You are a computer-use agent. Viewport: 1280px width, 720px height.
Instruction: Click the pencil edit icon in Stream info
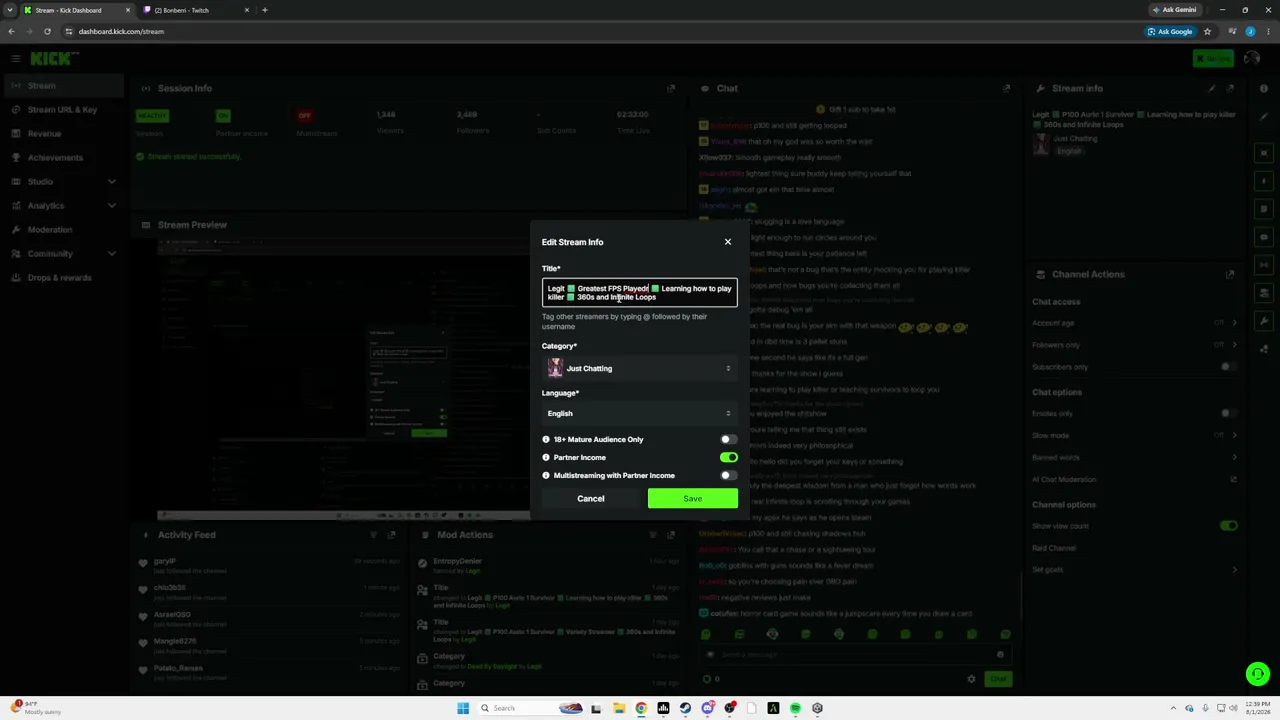pos(1212,89)
